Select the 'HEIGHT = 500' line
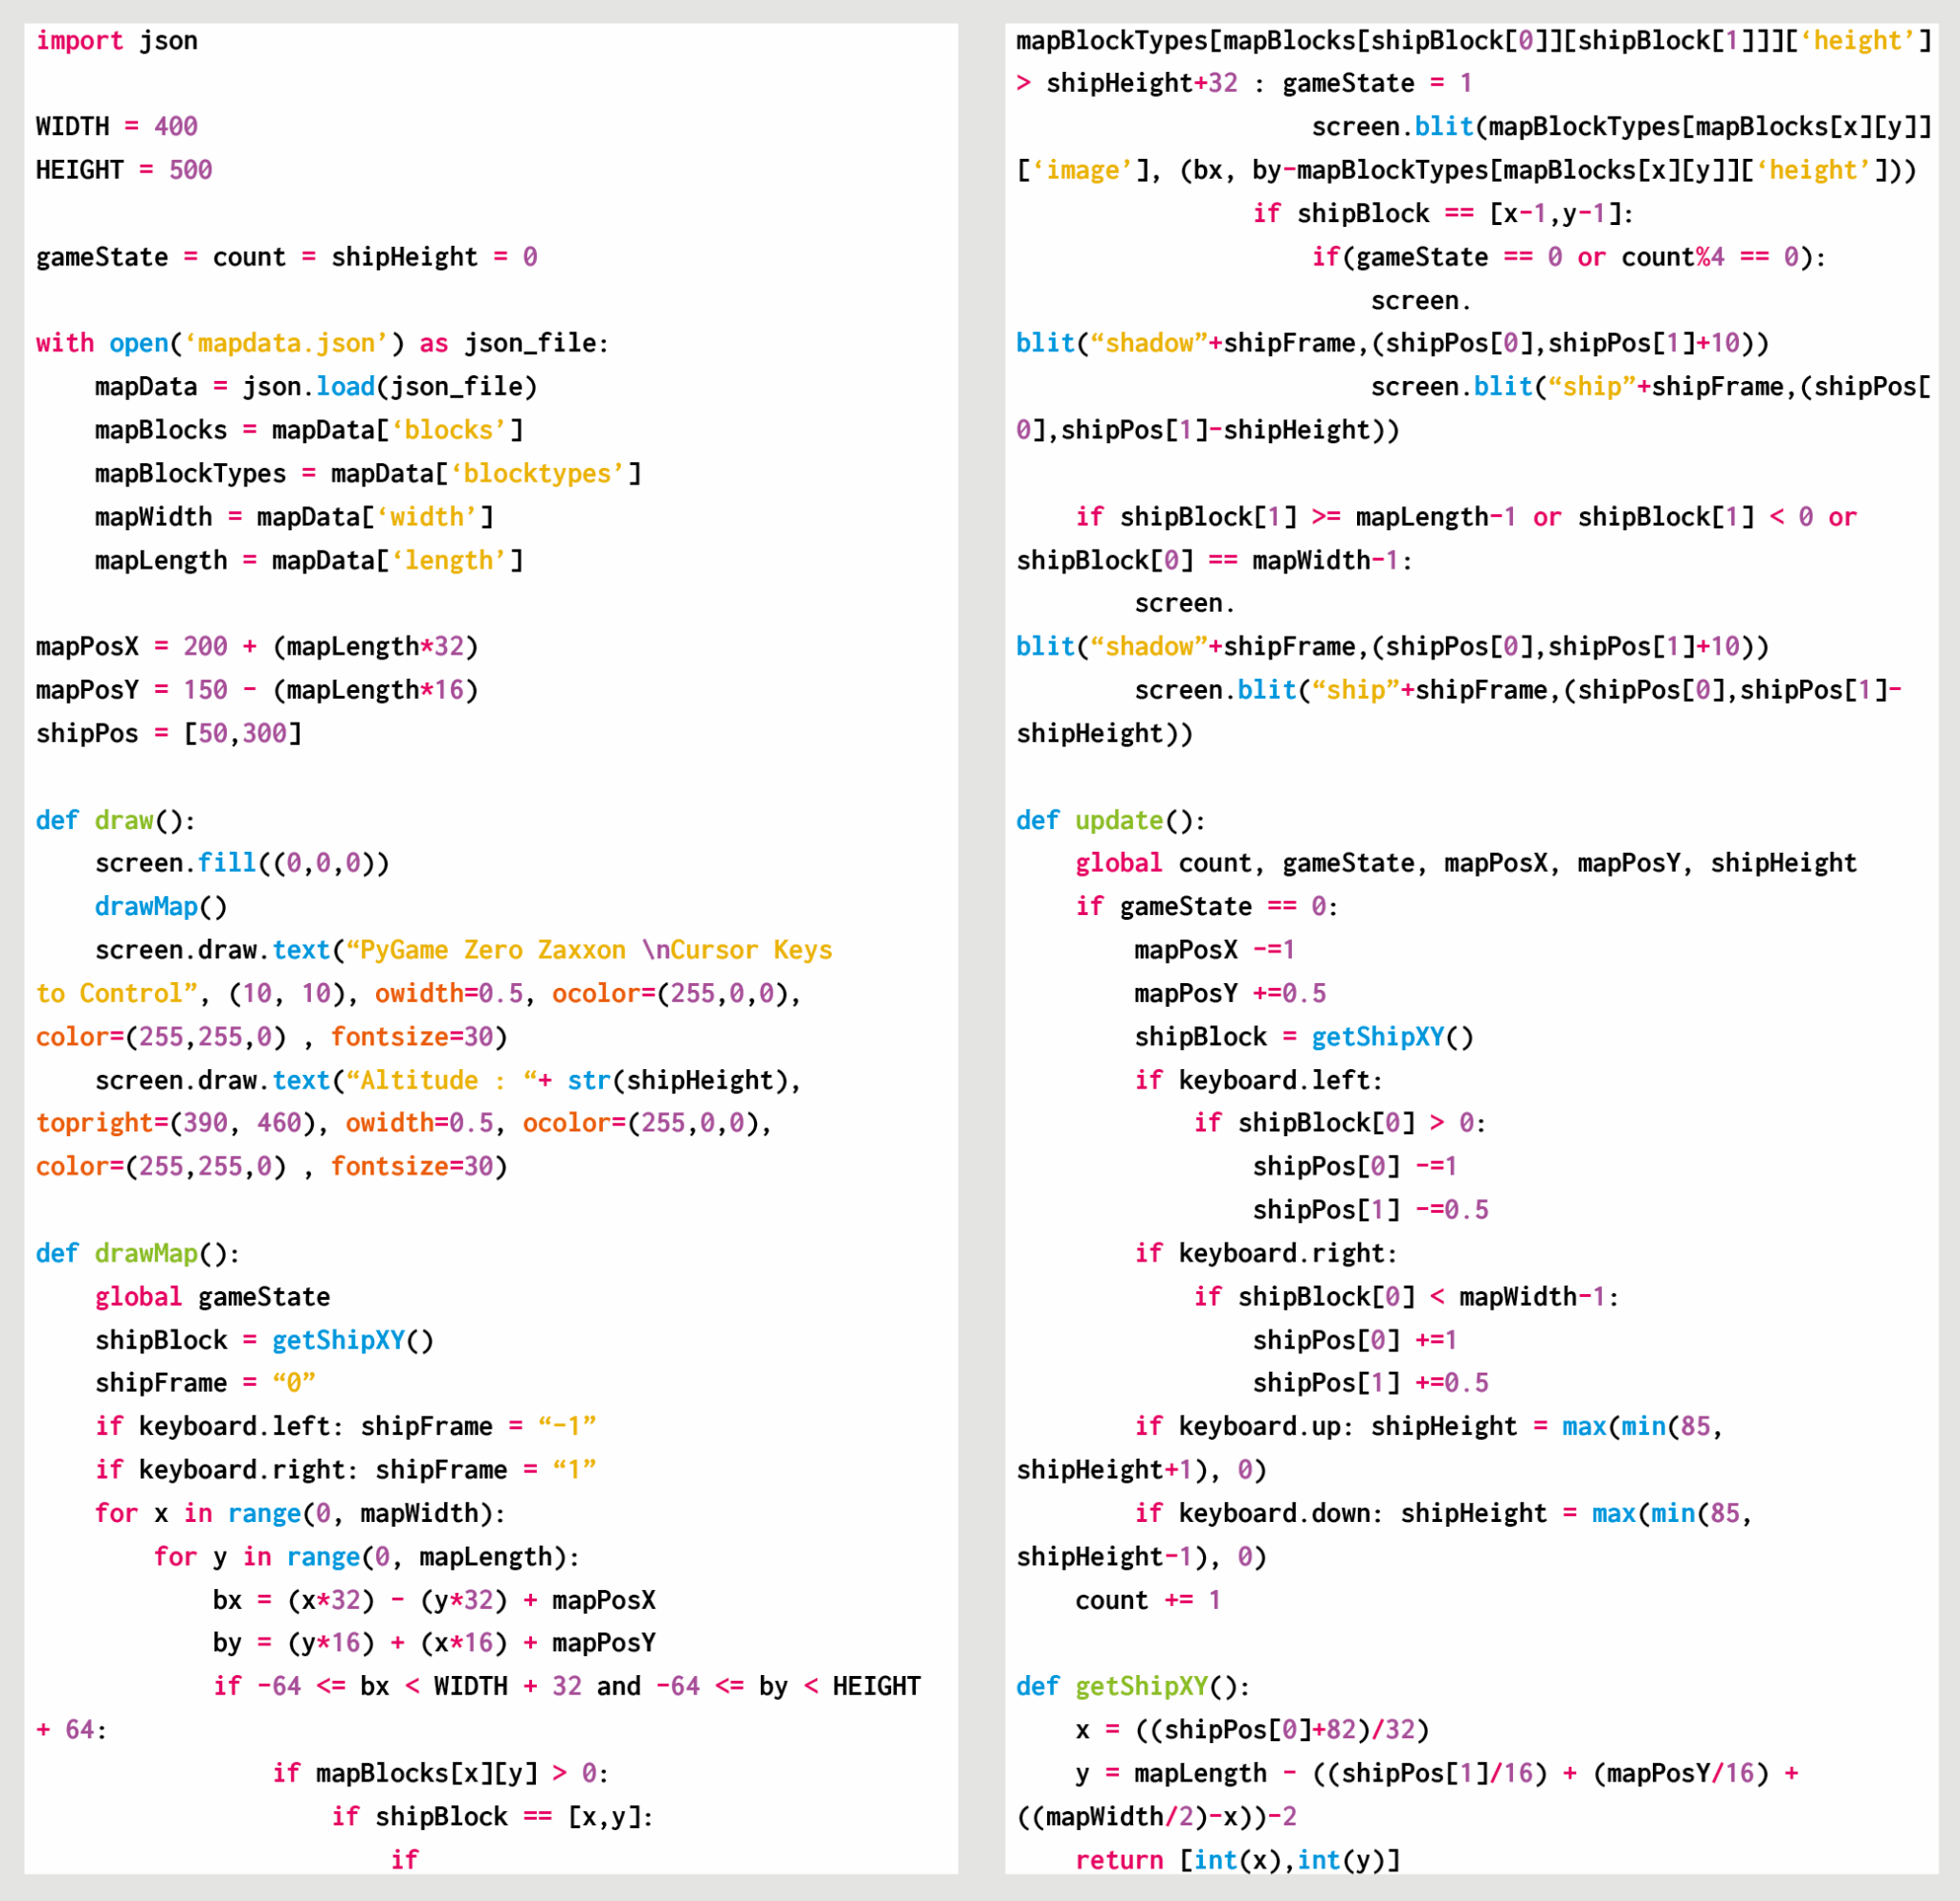1960x1901 pixels. 124,170
